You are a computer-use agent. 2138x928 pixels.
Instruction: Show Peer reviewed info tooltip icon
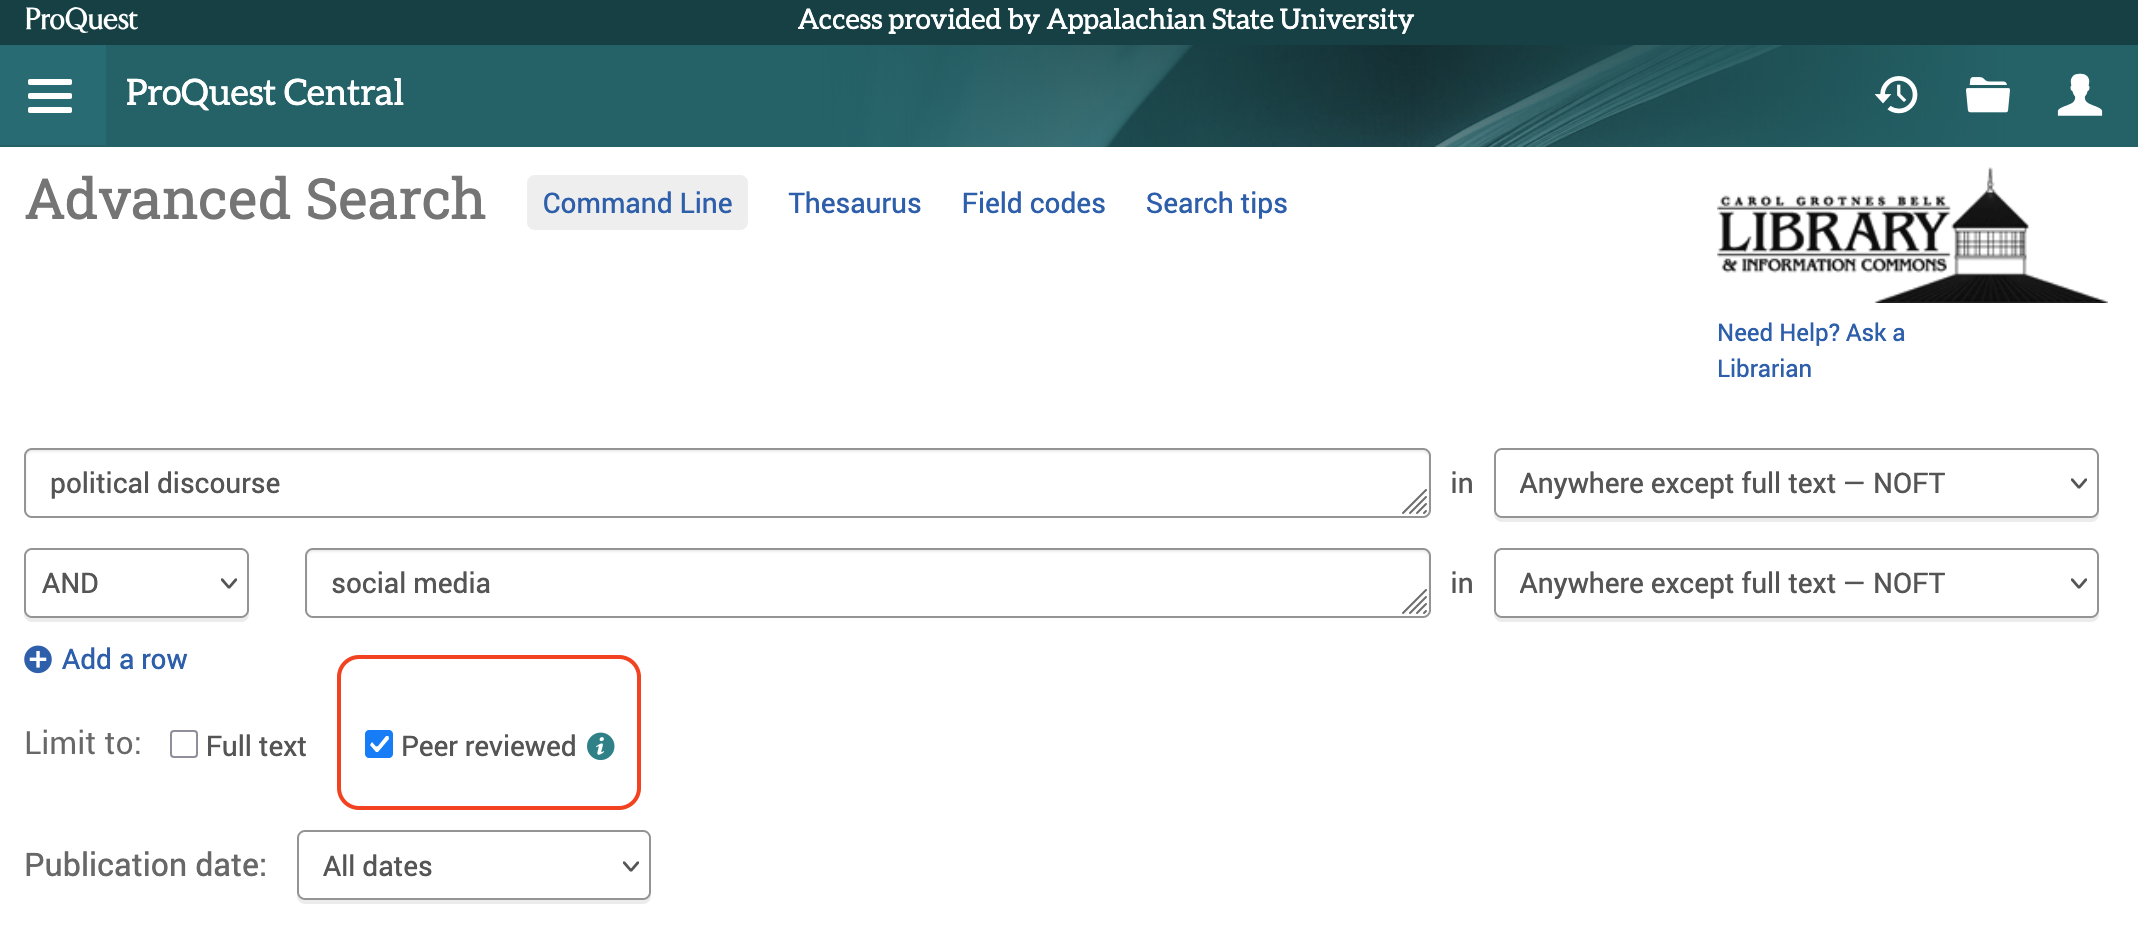click(x=600, y=746)
